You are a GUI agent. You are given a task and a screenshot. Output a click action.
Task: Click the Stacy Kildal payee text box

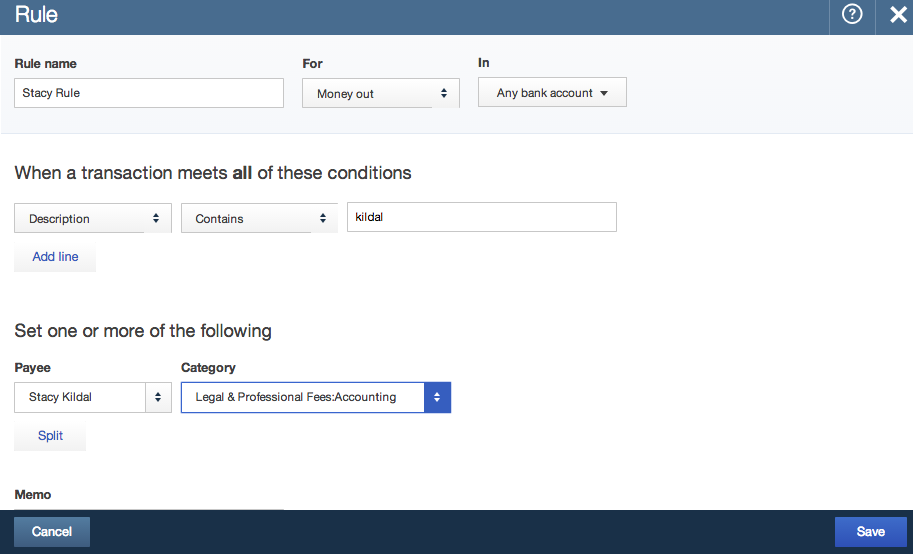click(80, 397)
